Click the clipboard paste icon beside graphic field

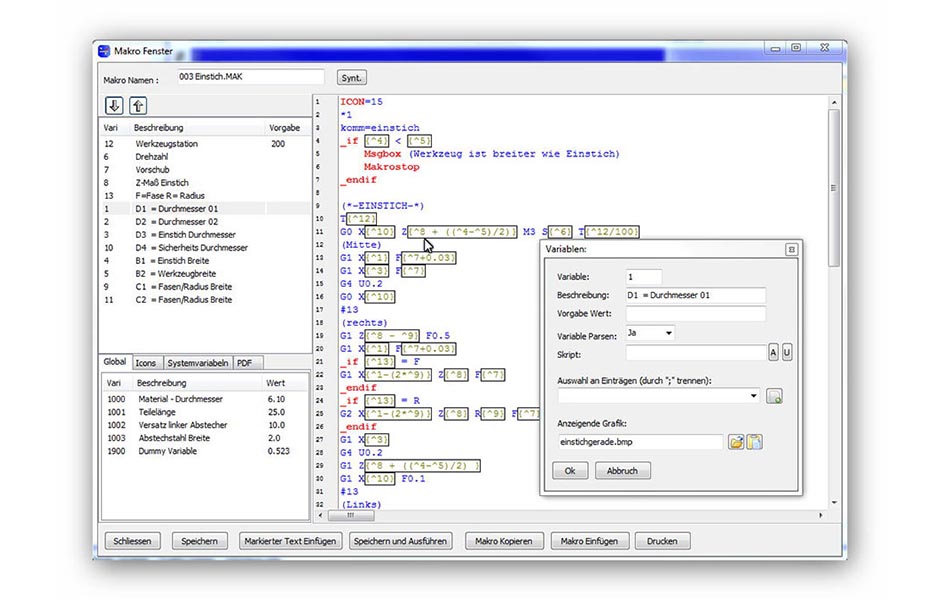[755, 442]
